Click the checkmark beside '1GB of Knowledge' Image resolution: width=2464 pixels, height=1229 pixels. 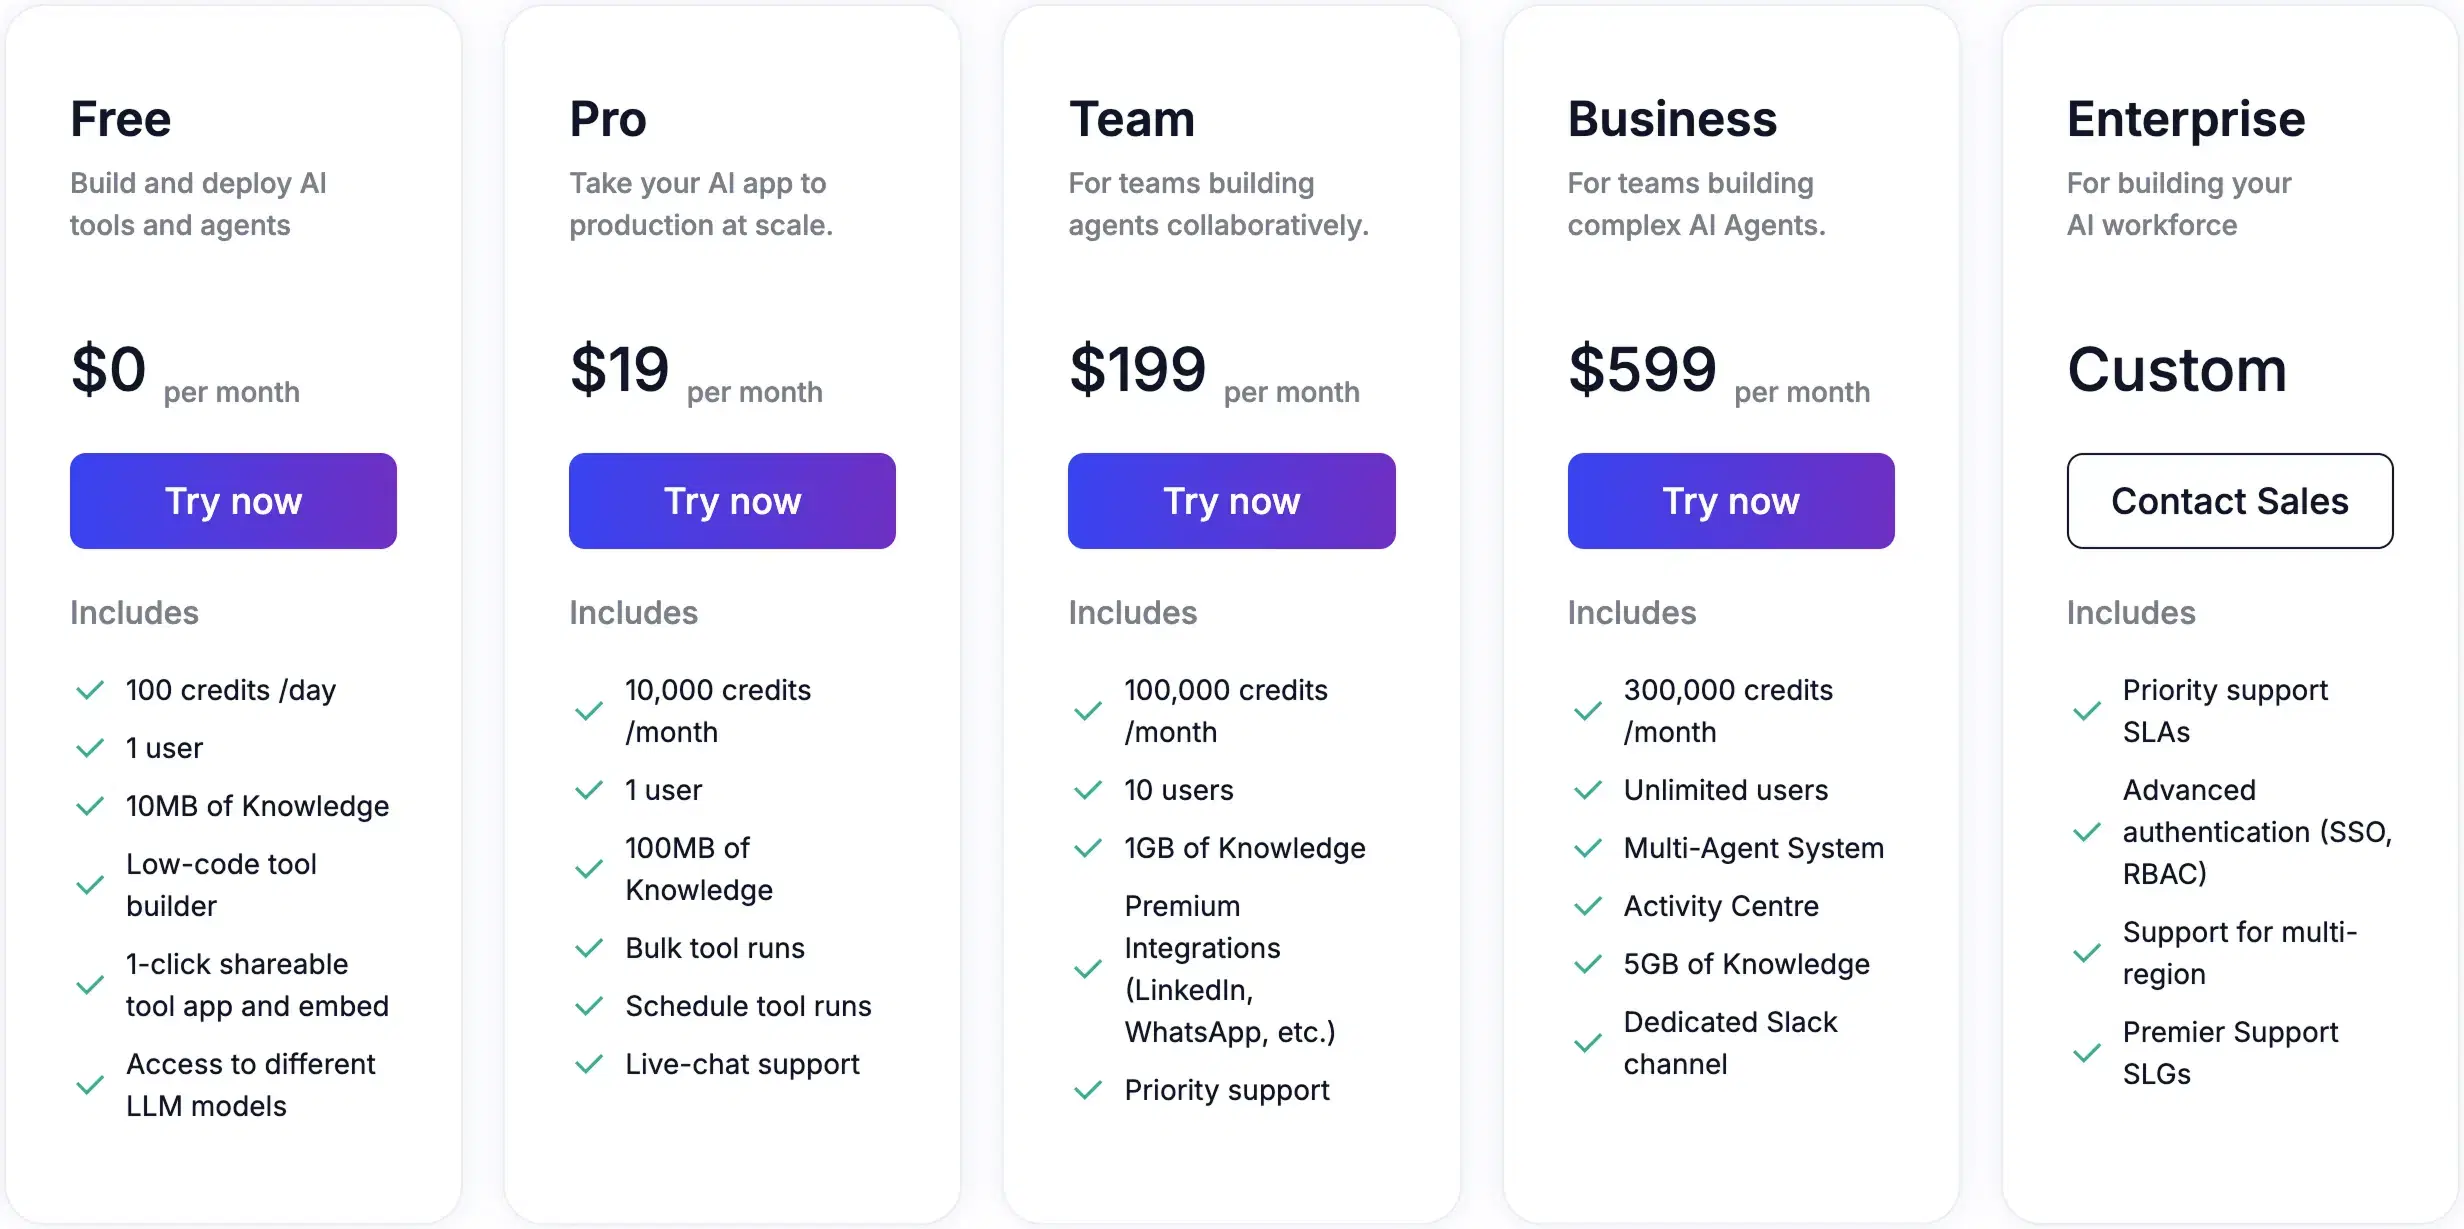[1088, 848]
